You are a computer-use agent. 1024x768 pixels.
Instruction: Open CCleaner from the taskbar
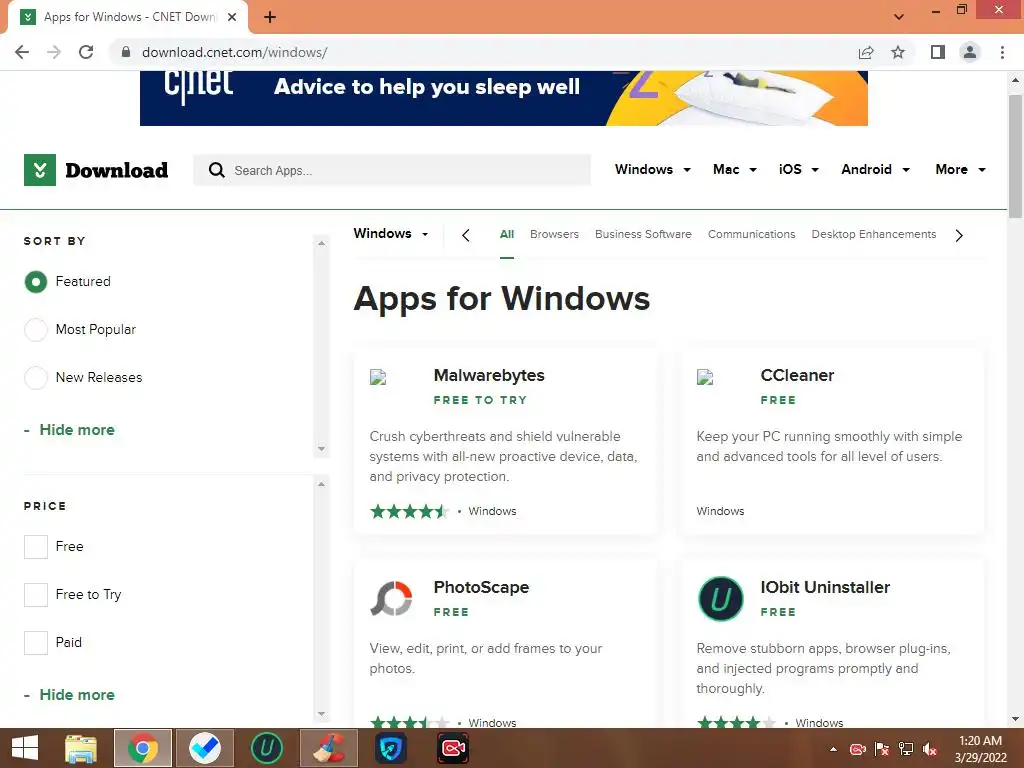(328, 748)
